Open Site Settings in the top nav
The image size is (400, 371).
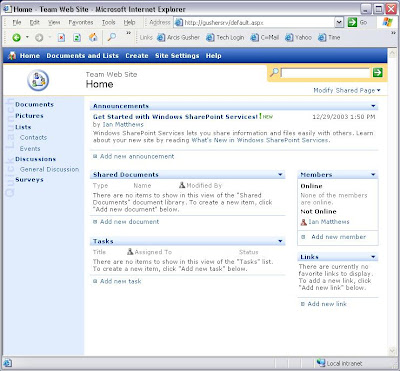pos(177,56)
